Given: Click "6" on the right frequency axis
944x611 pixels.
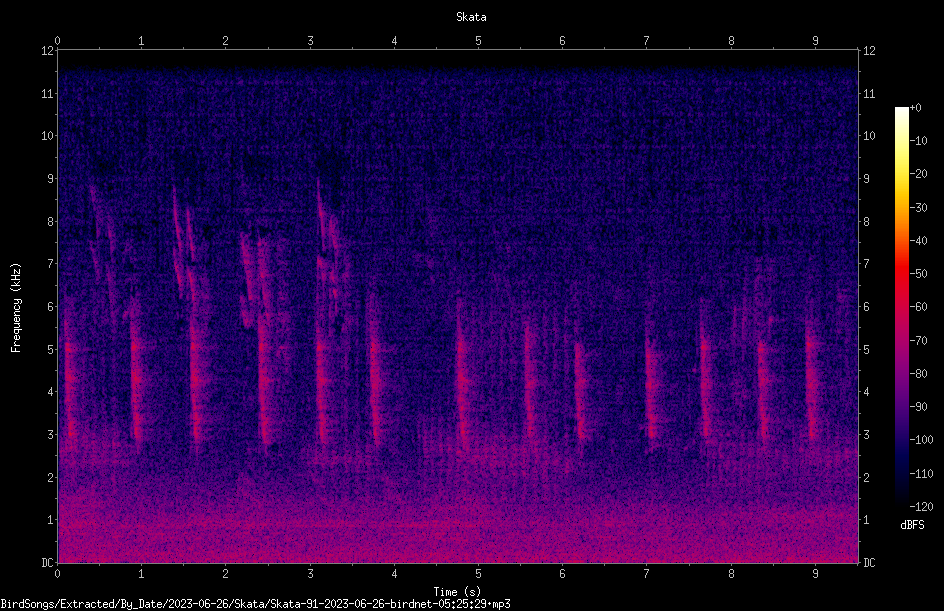Looking at the screenshot, I should tap(866, 306).
